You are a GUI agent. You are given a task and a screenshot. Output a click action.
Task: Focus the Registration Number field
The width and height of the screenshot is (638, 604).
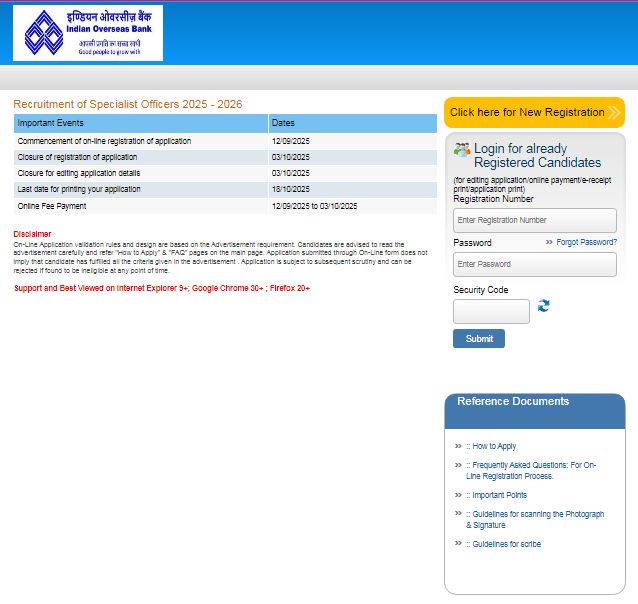pyautogui.click(x=534, y=220)
